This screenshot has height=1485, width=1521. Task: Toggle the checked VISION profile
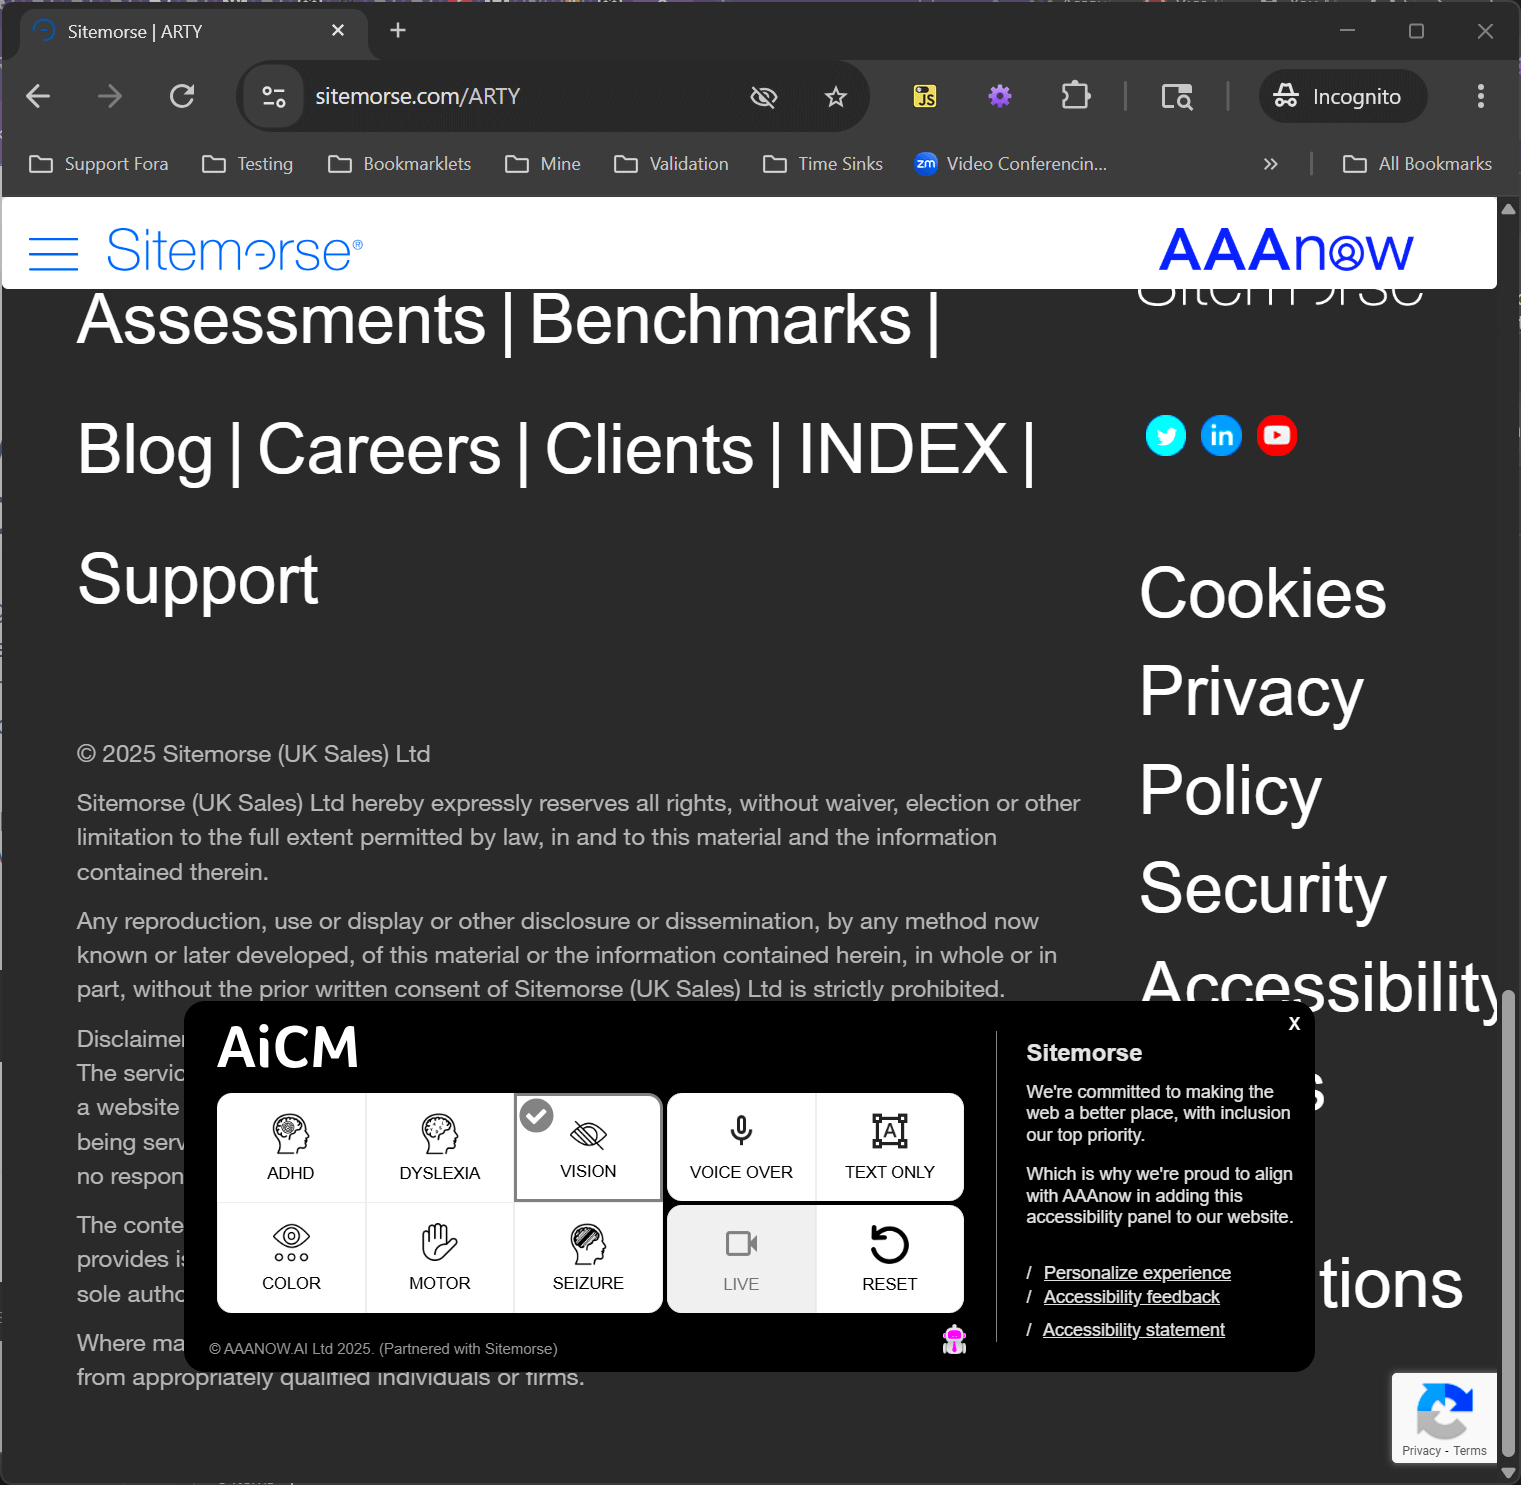pos(588,1148)
